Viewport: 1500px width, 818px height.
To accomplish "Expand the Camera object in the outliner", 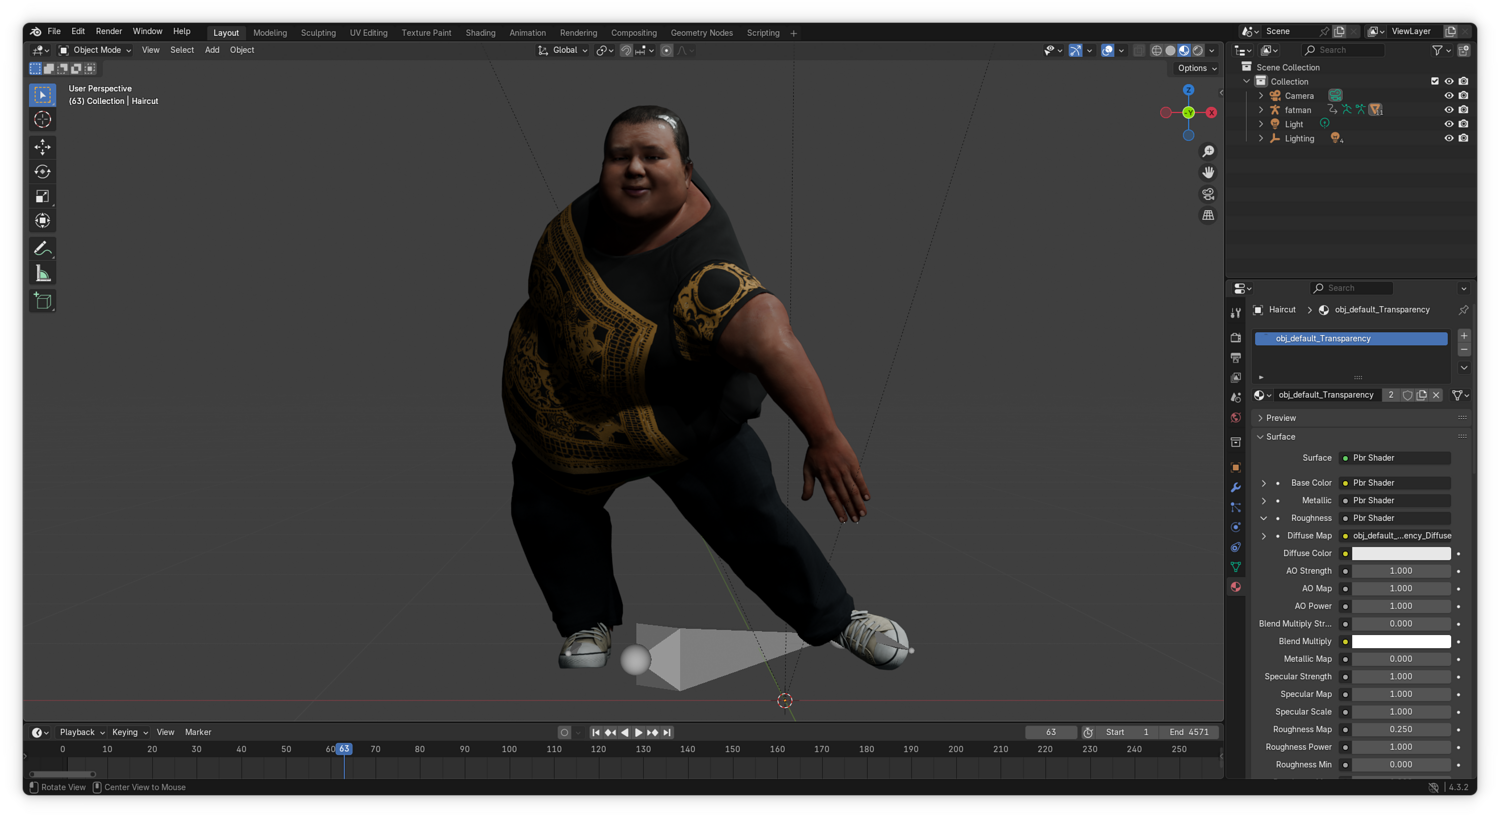I will point(1261,96).
